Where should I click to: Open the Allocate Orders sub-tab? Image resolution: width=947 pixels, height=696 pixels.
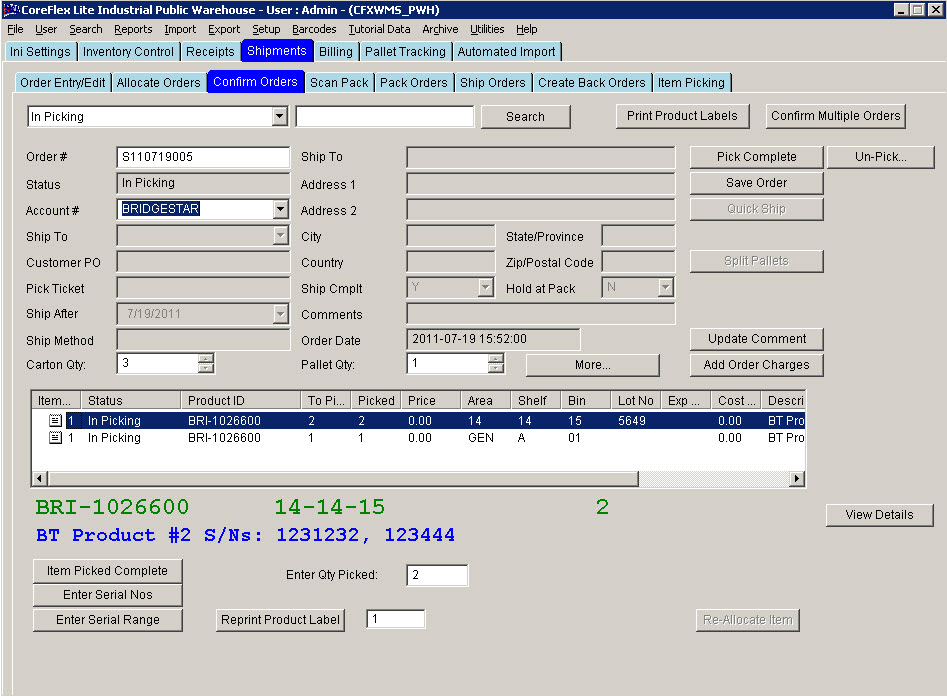(158, 82)
